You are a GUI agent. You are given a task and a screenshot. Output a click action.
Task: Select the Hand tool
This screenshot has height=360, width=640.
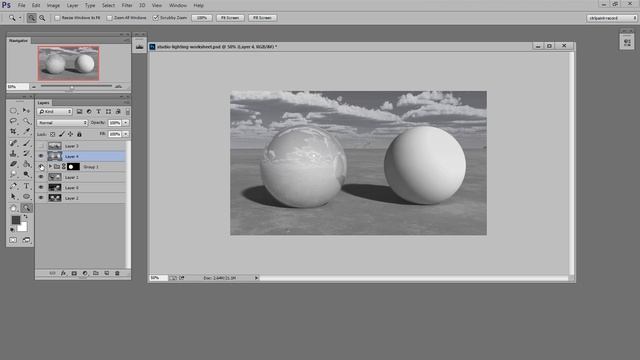[13, 208]
